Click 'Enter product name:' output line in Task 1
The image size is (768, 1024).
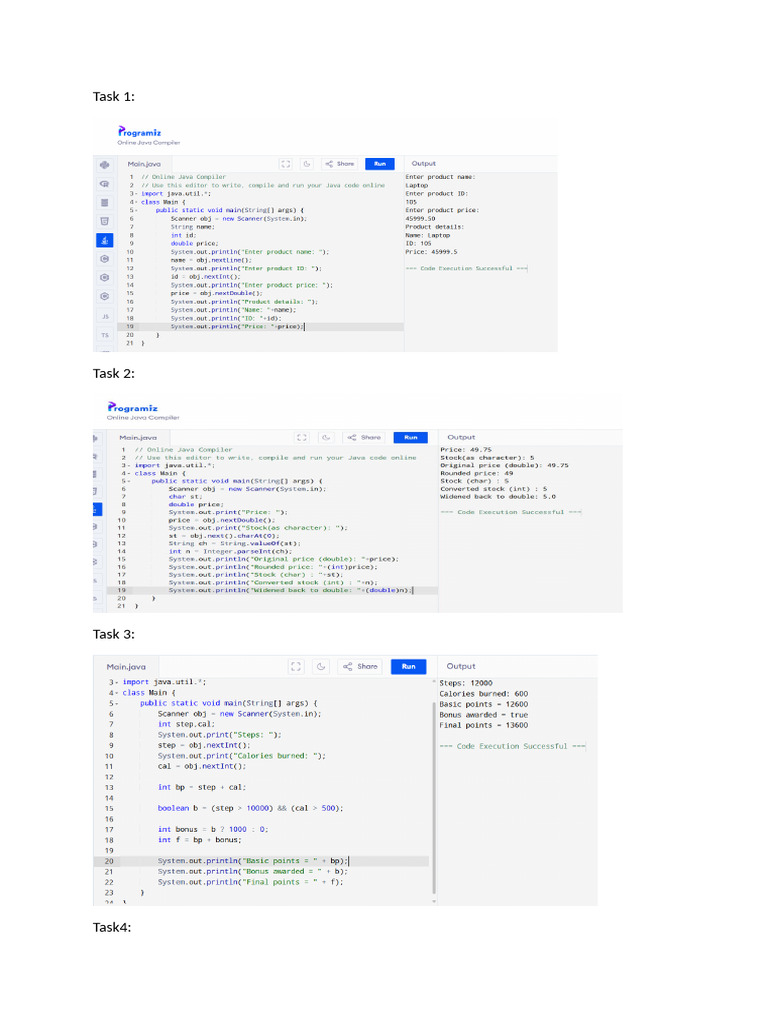[x=440, y=177]
